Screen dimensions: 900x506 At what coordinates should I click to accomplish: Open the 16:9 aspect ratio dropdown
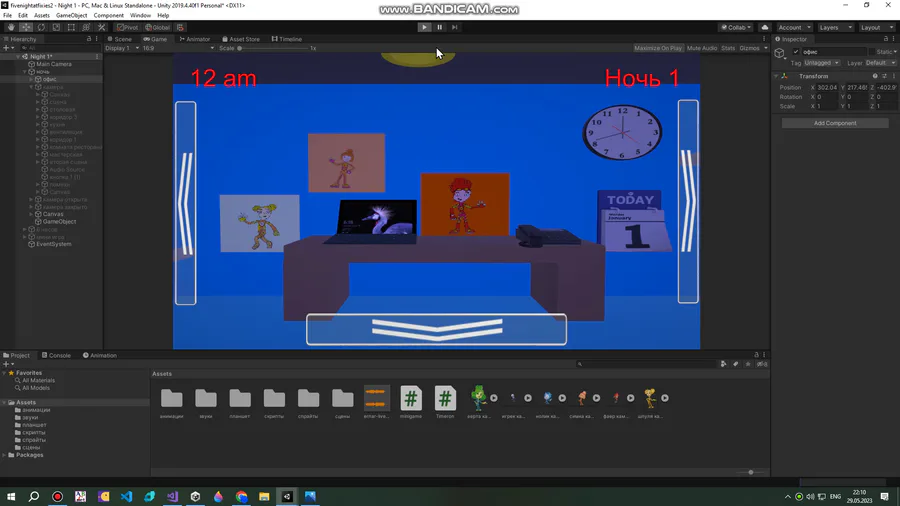click(x=178, y=48)
